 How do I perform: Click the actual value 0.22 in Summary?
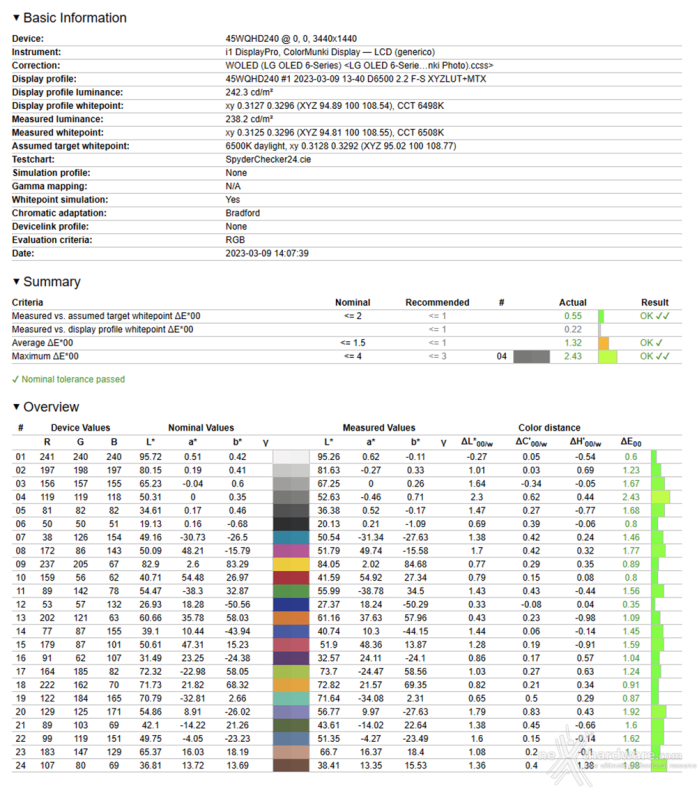coord(573,330)
